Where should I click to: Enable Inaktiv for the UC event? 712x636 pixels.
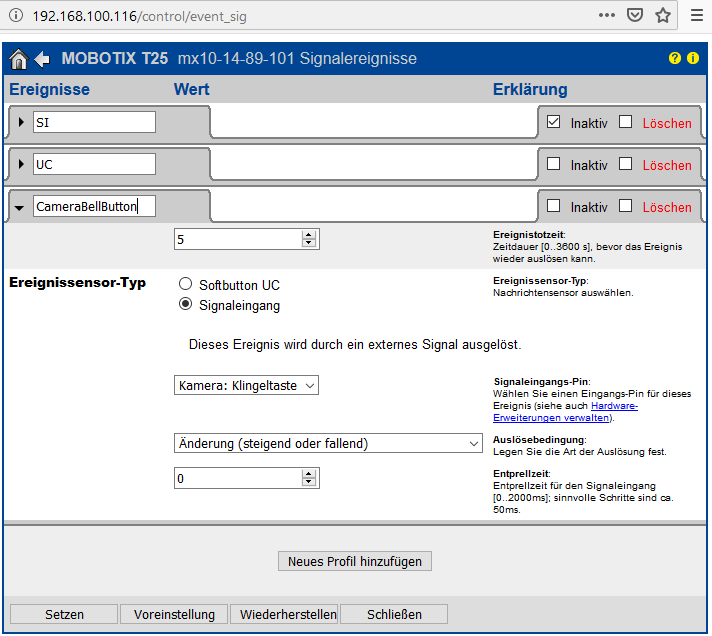tap(553, 164)
